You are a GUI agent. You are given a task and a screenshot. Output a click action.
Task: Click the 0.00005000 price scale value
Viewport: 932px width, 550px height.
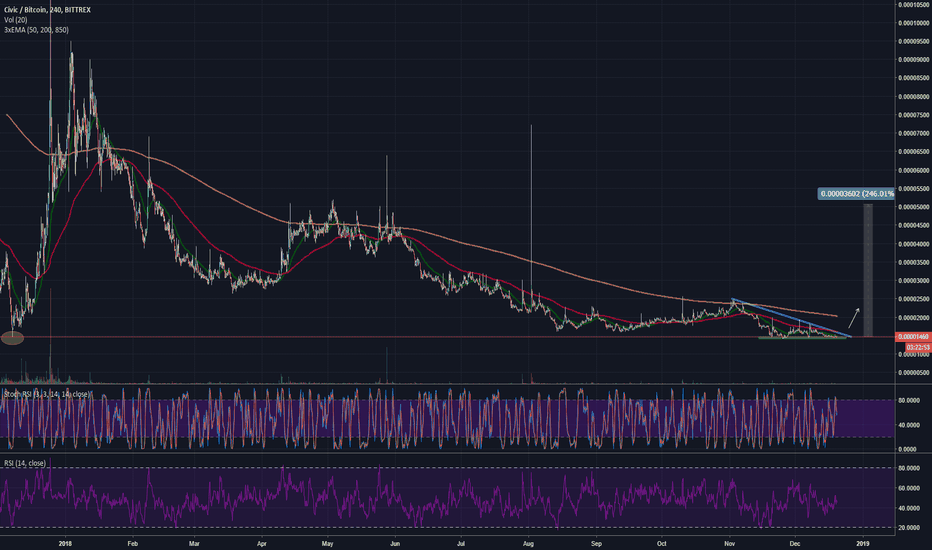[x=915, y=207]
